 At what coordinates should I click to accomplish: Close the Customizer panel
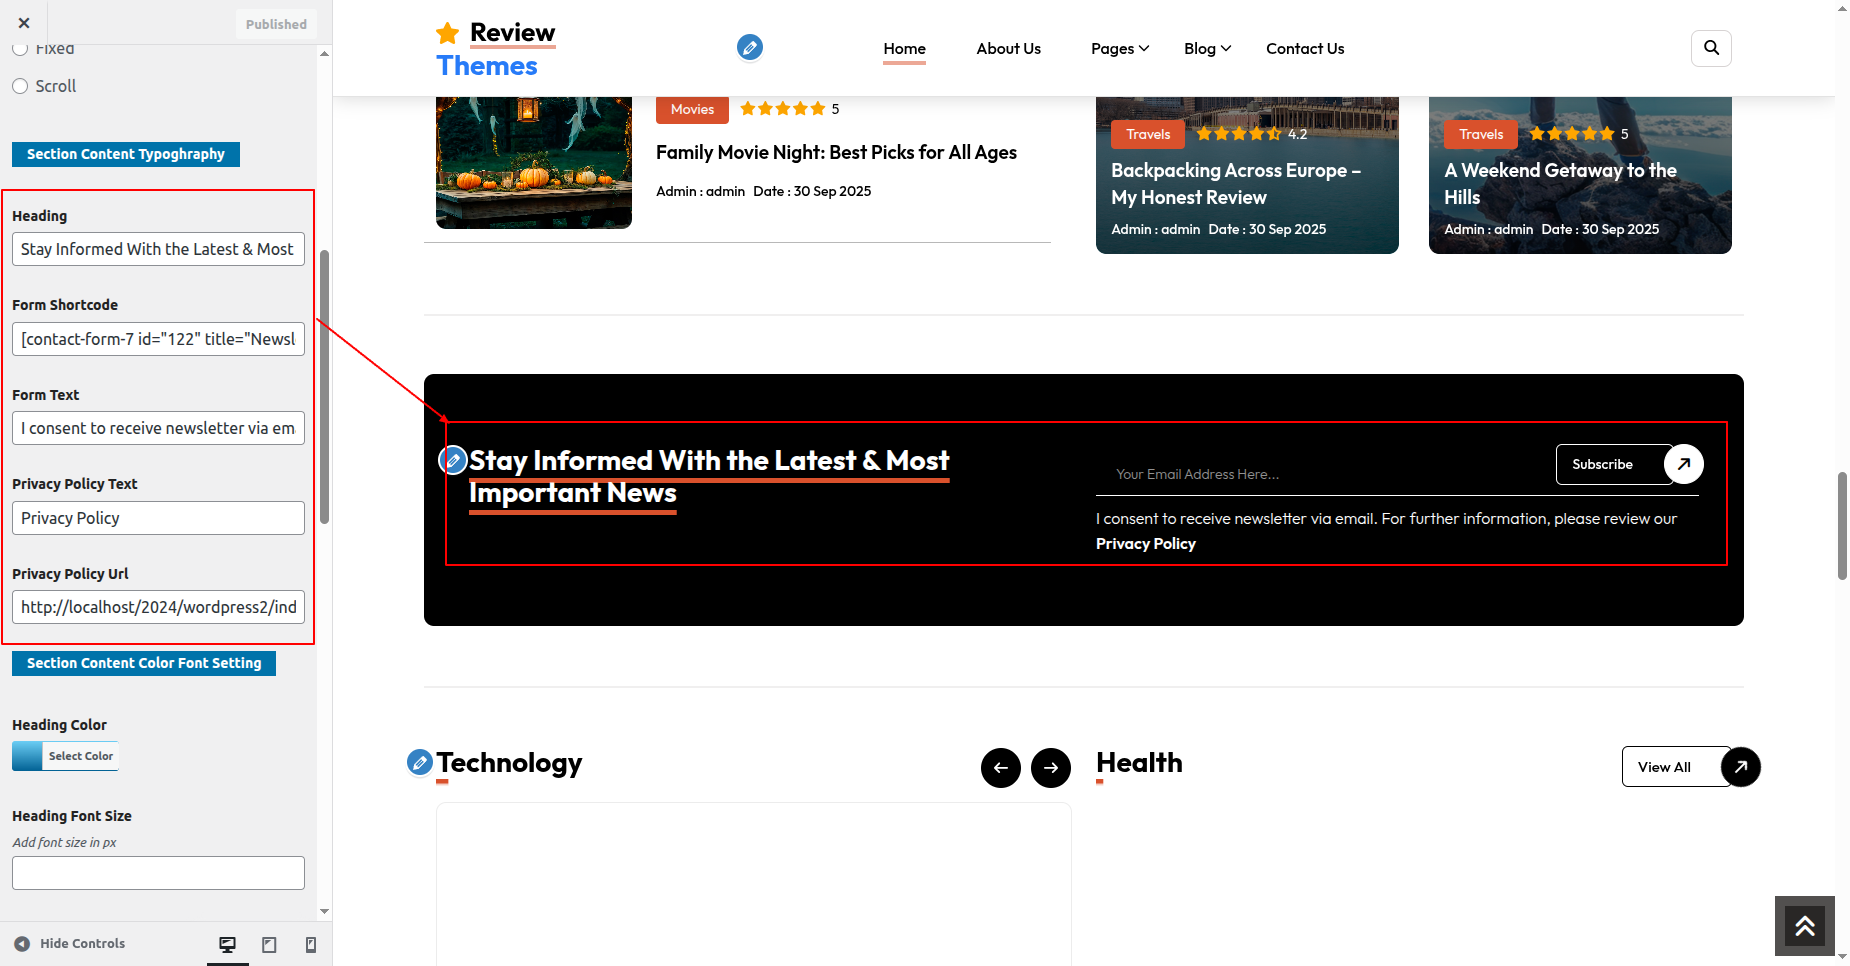click(x=24, y=23)
